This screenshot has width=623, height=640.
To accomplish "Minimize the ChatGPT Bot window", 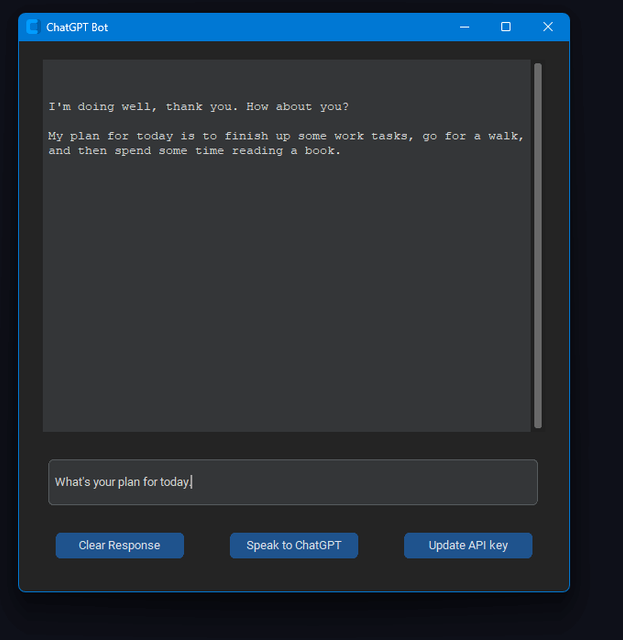I will (x=464, y=27).
